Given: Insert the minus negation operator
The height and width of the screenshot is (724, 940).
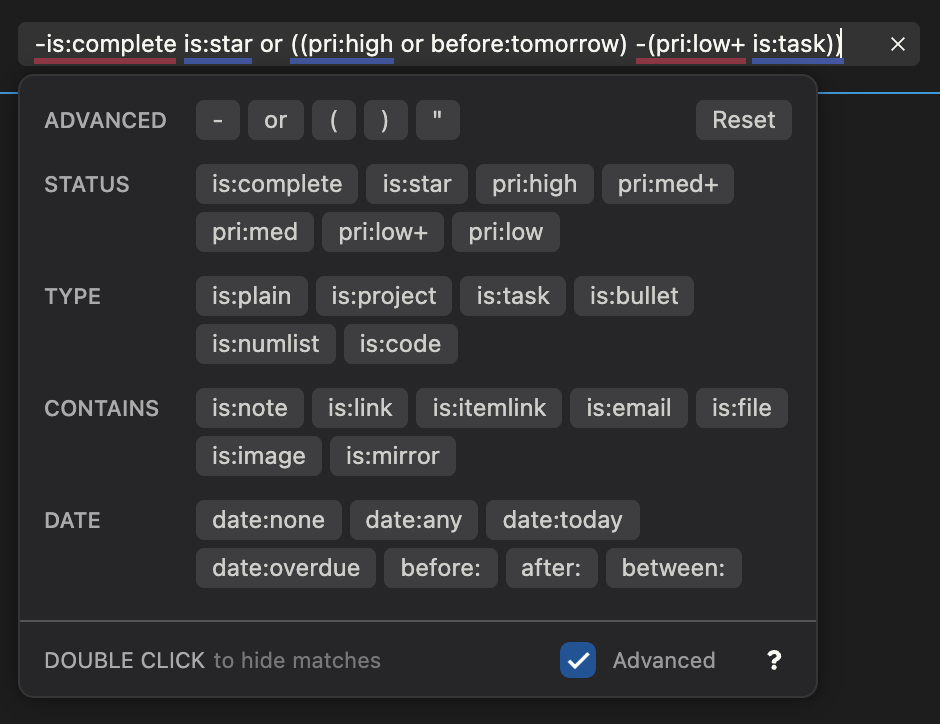Looking at the screenshot, I should pos(217,120).
